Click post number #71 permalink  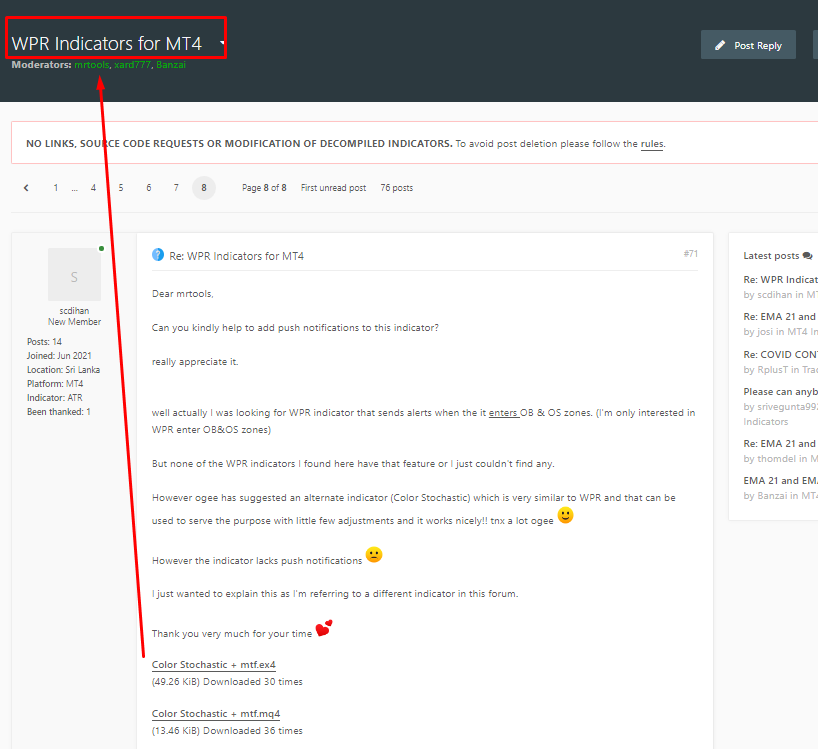click(691, 253)
